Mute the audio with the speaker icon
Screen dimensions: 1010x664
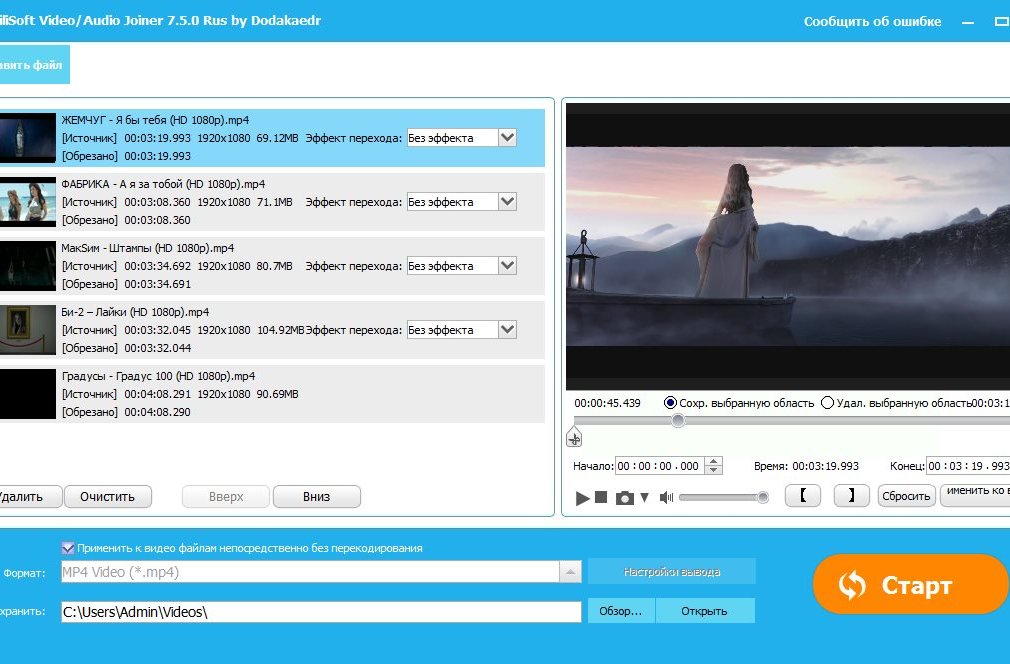click(666, 498)
